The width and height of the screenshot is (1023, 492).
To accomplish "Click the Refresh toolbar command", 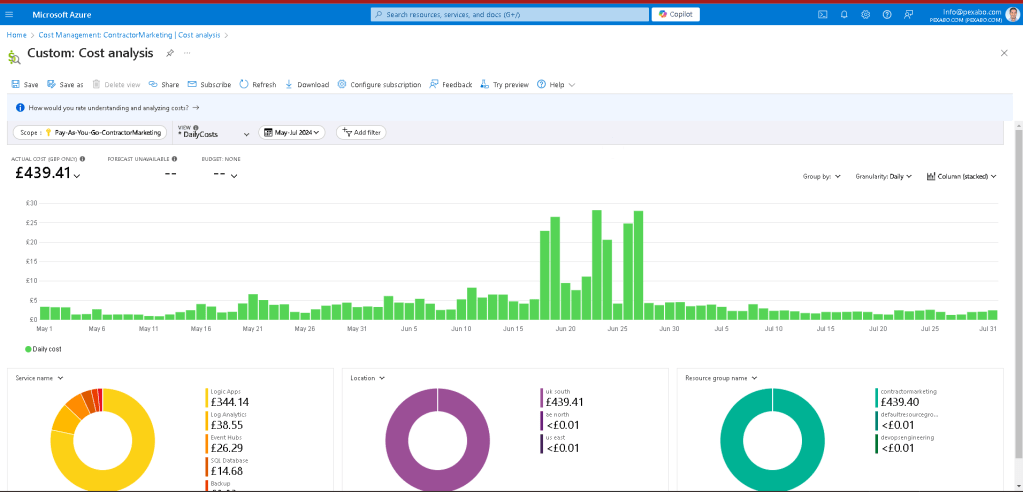I will pos(258,84).
